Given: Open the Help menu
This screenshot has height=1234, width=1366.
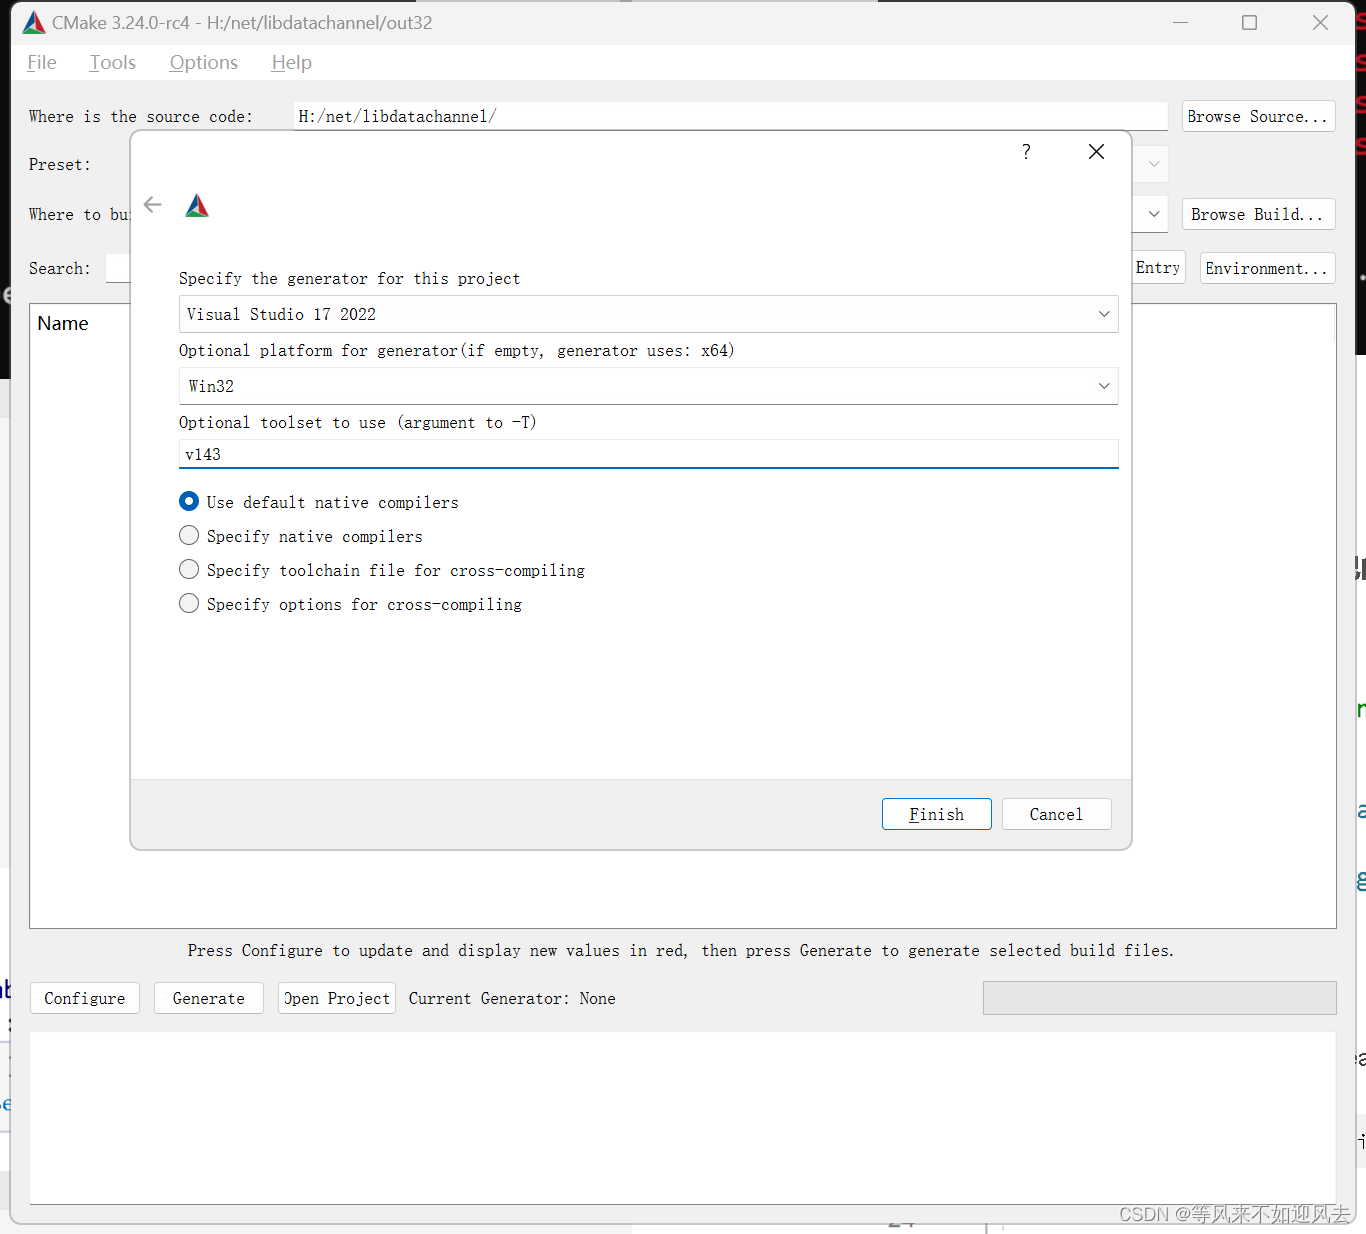Looking at the screenshot, I should point(291,63).
